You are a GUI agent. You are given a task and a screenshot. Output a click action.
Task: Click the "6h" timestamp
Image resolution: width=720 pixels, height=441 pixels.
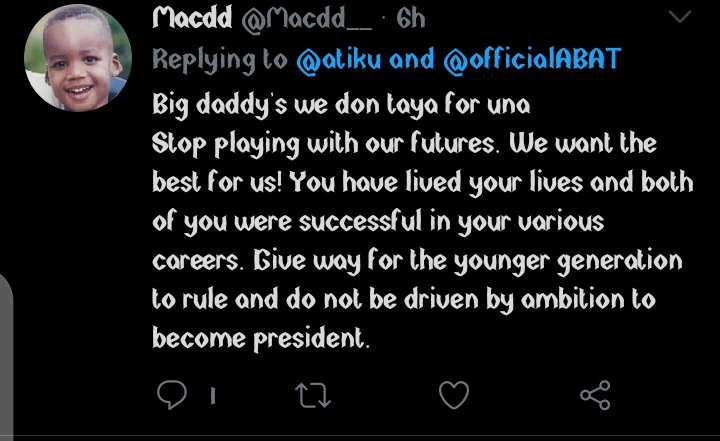point(410,18)
